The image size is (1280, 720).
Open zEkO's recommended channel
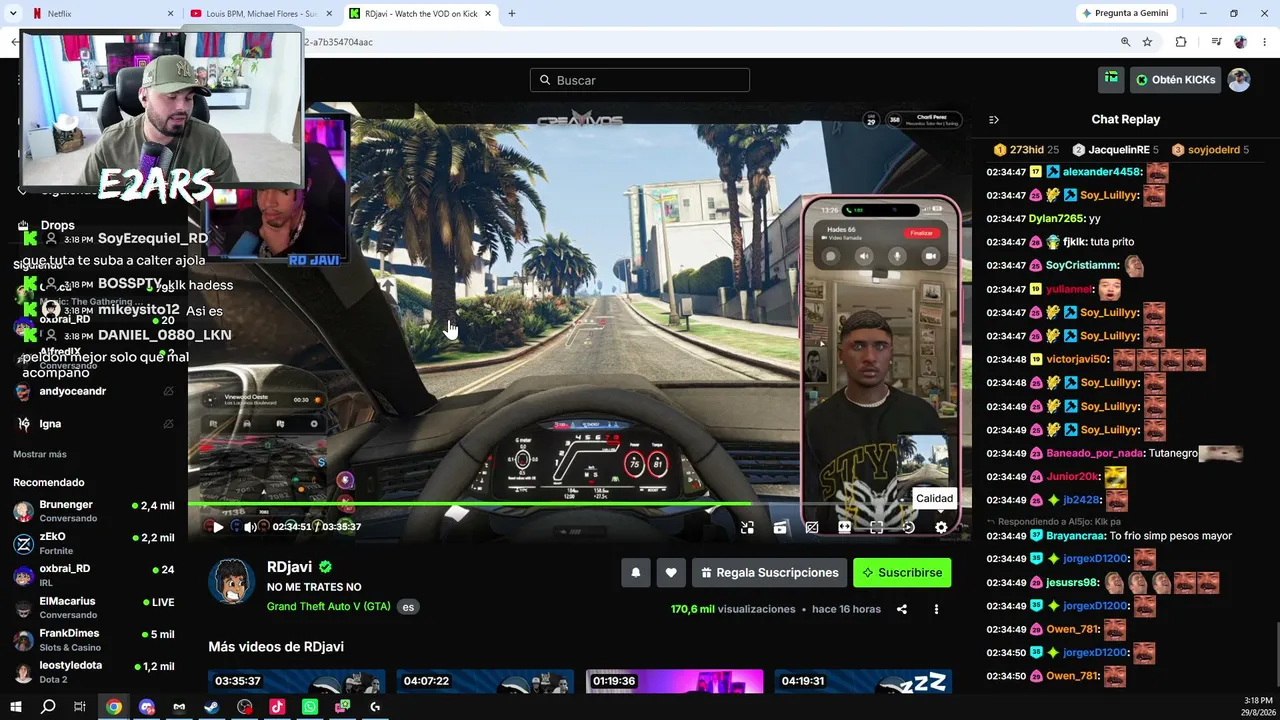point(94,543)
